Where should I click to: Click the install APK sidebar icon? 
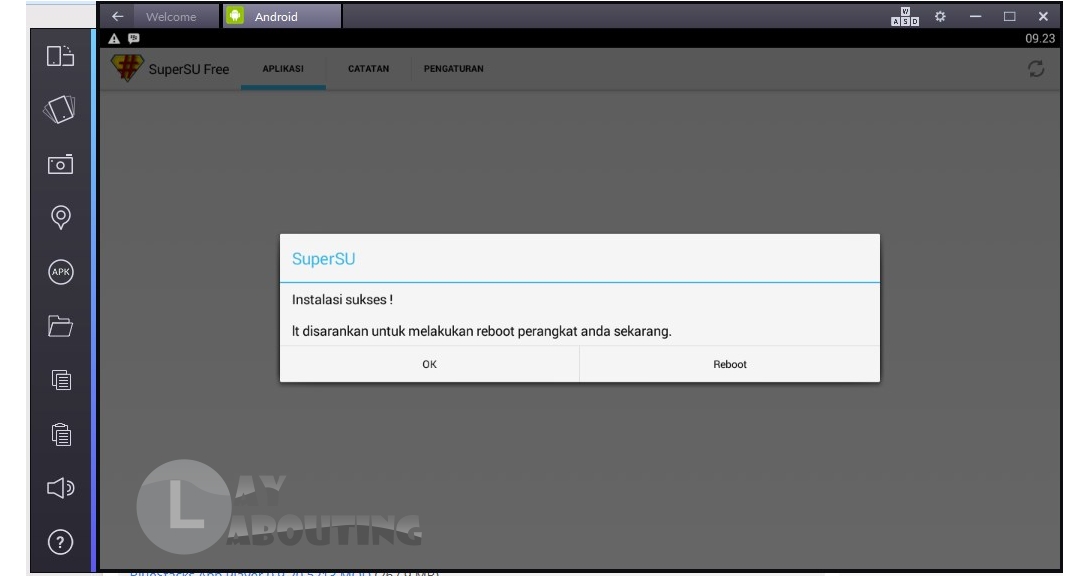point(60,272)
